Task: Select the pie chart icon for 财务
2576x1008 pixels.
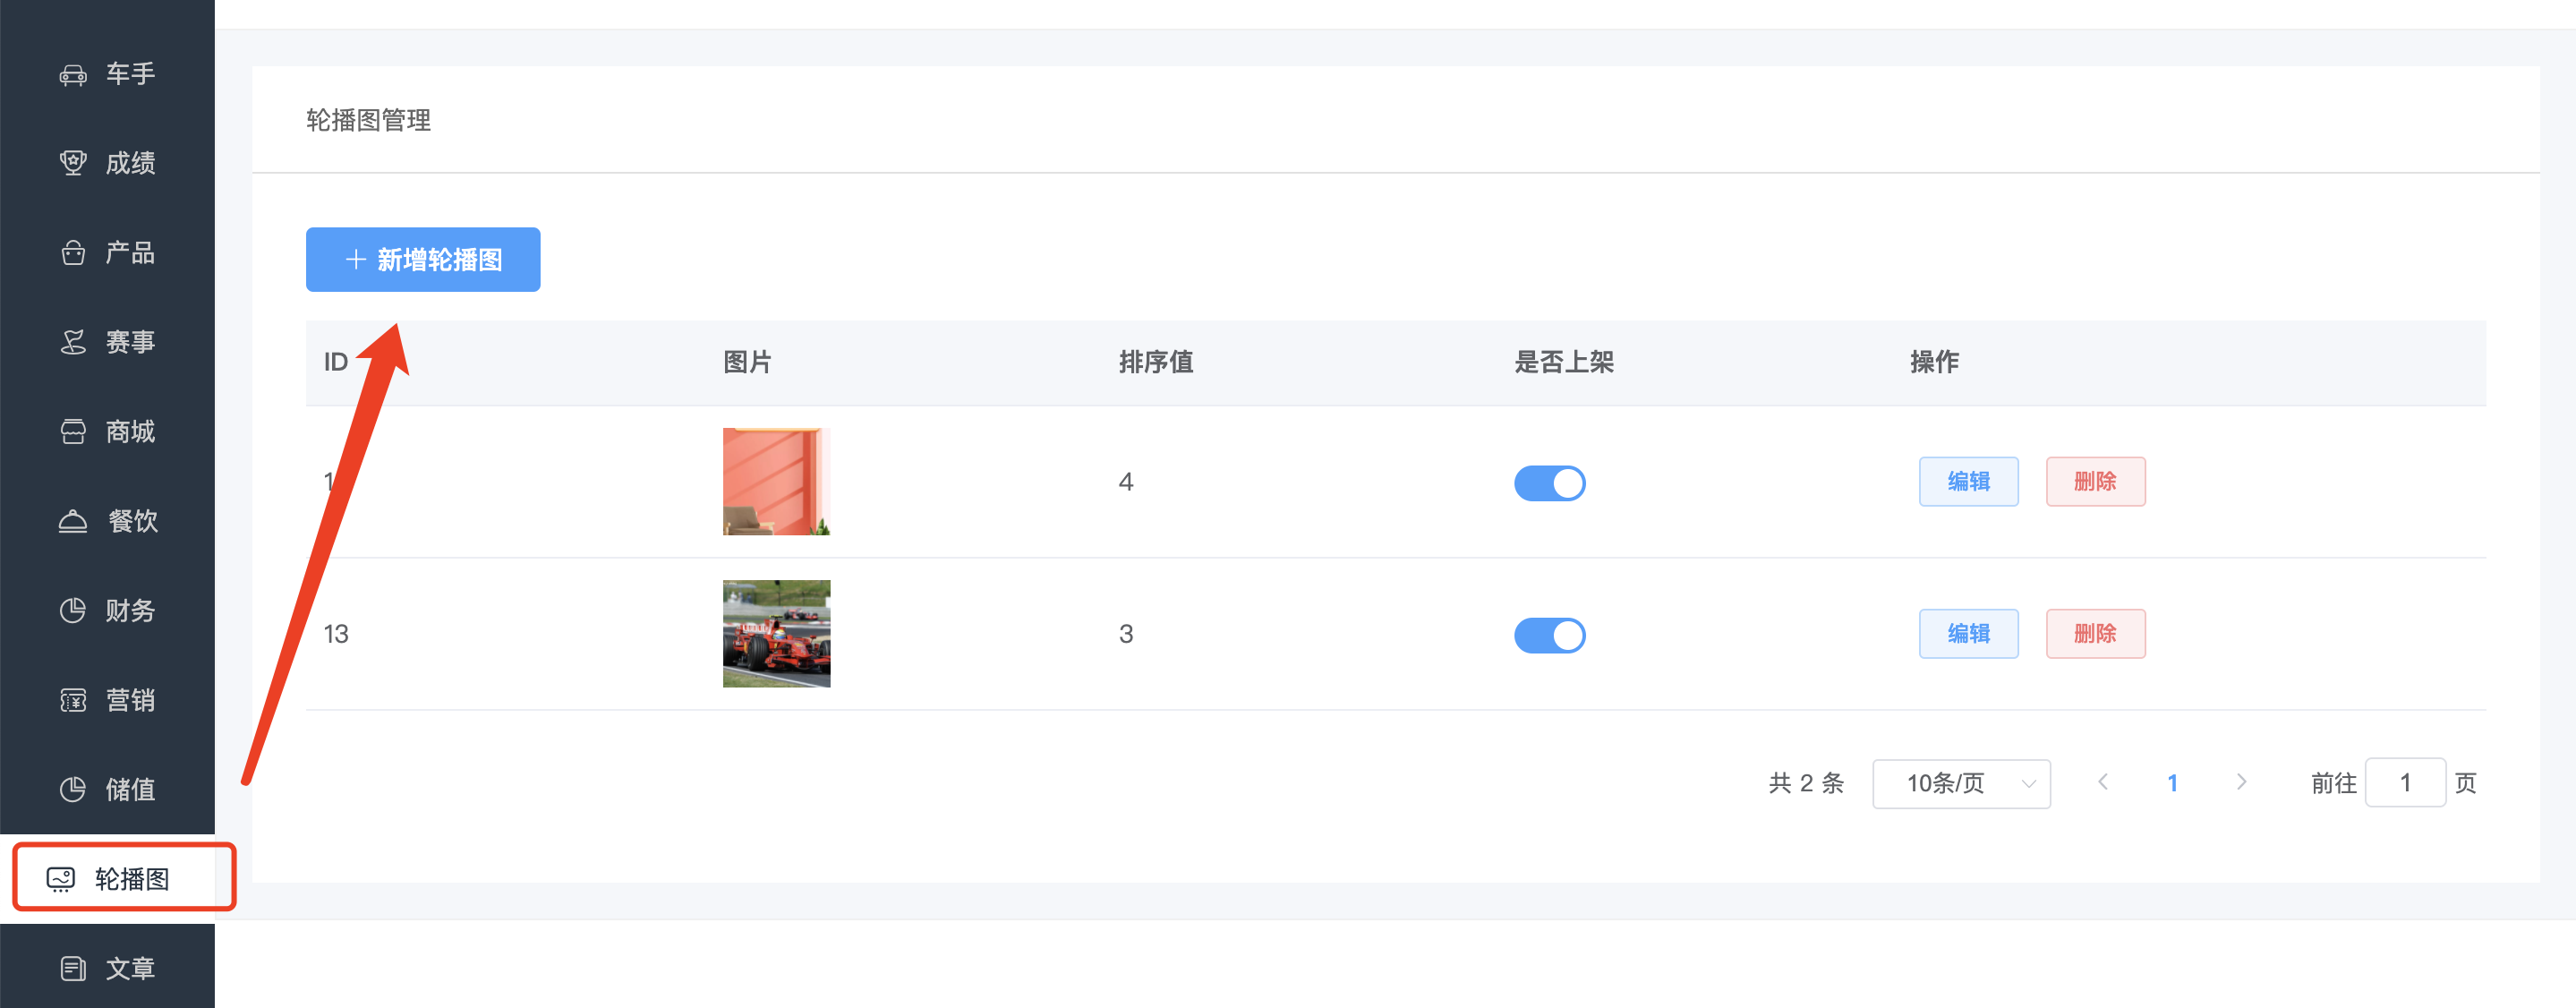Action: 73,610
